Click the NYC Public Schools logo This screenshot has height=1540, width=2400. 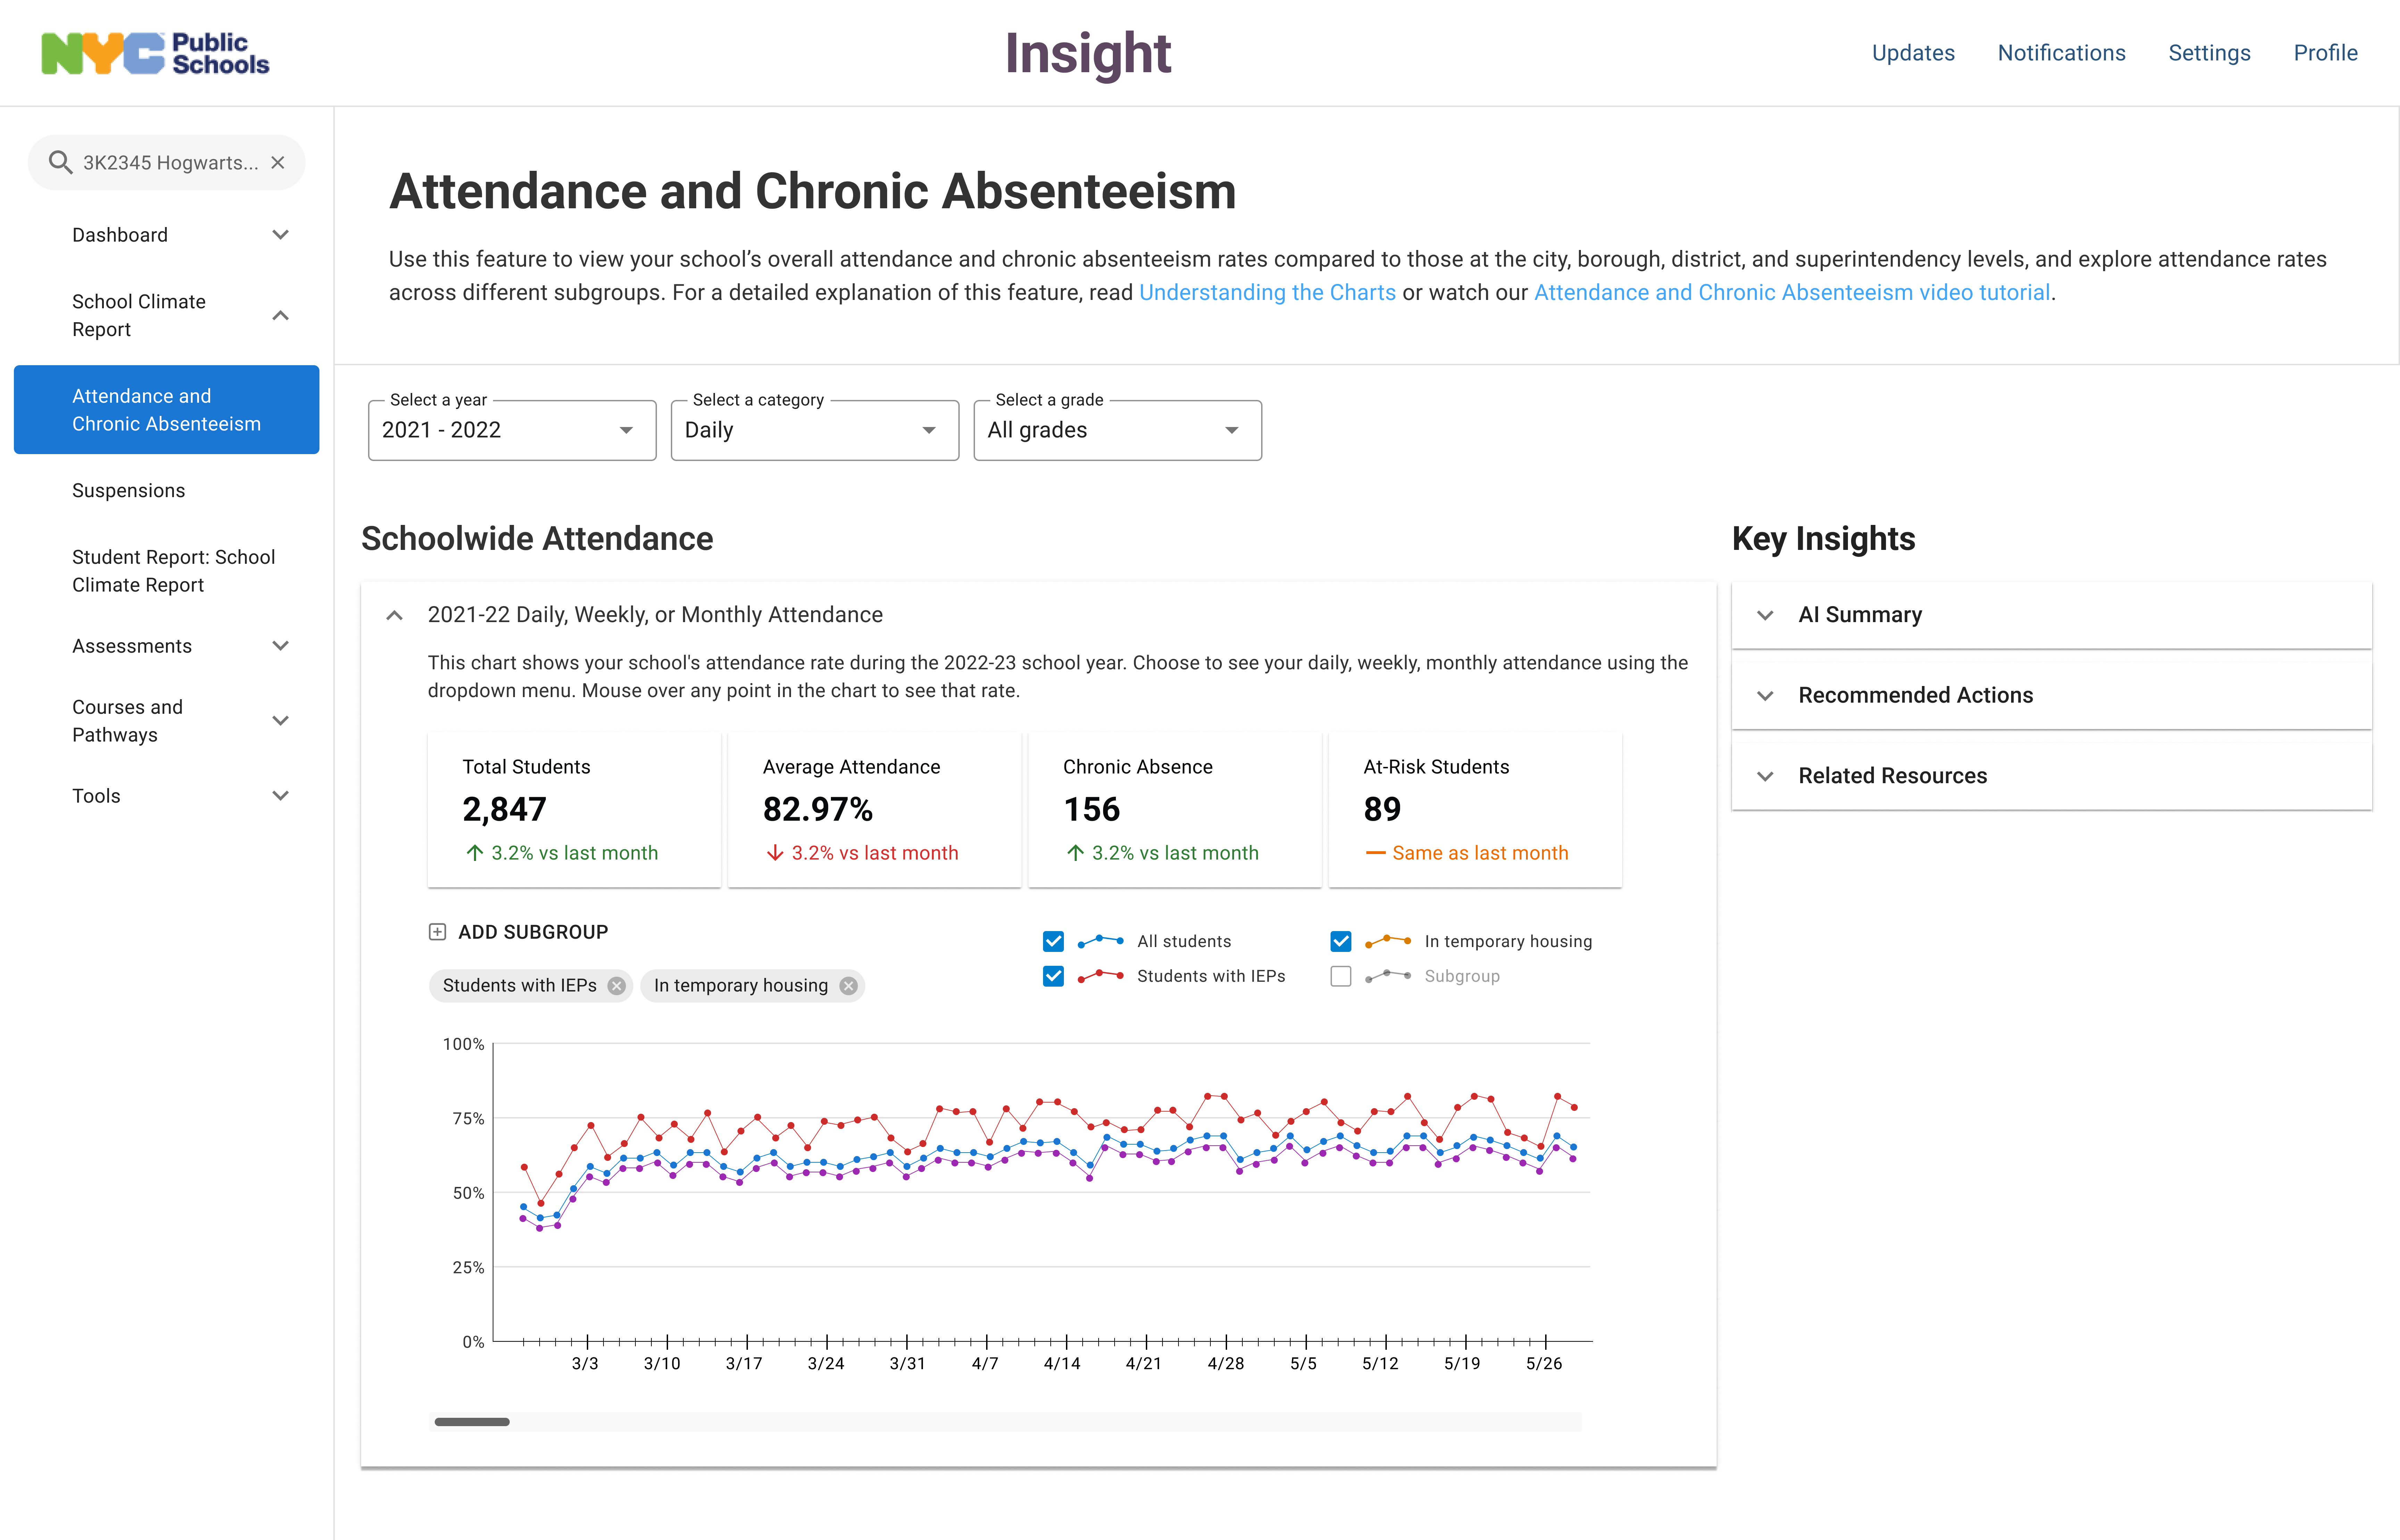click(155, 53)
